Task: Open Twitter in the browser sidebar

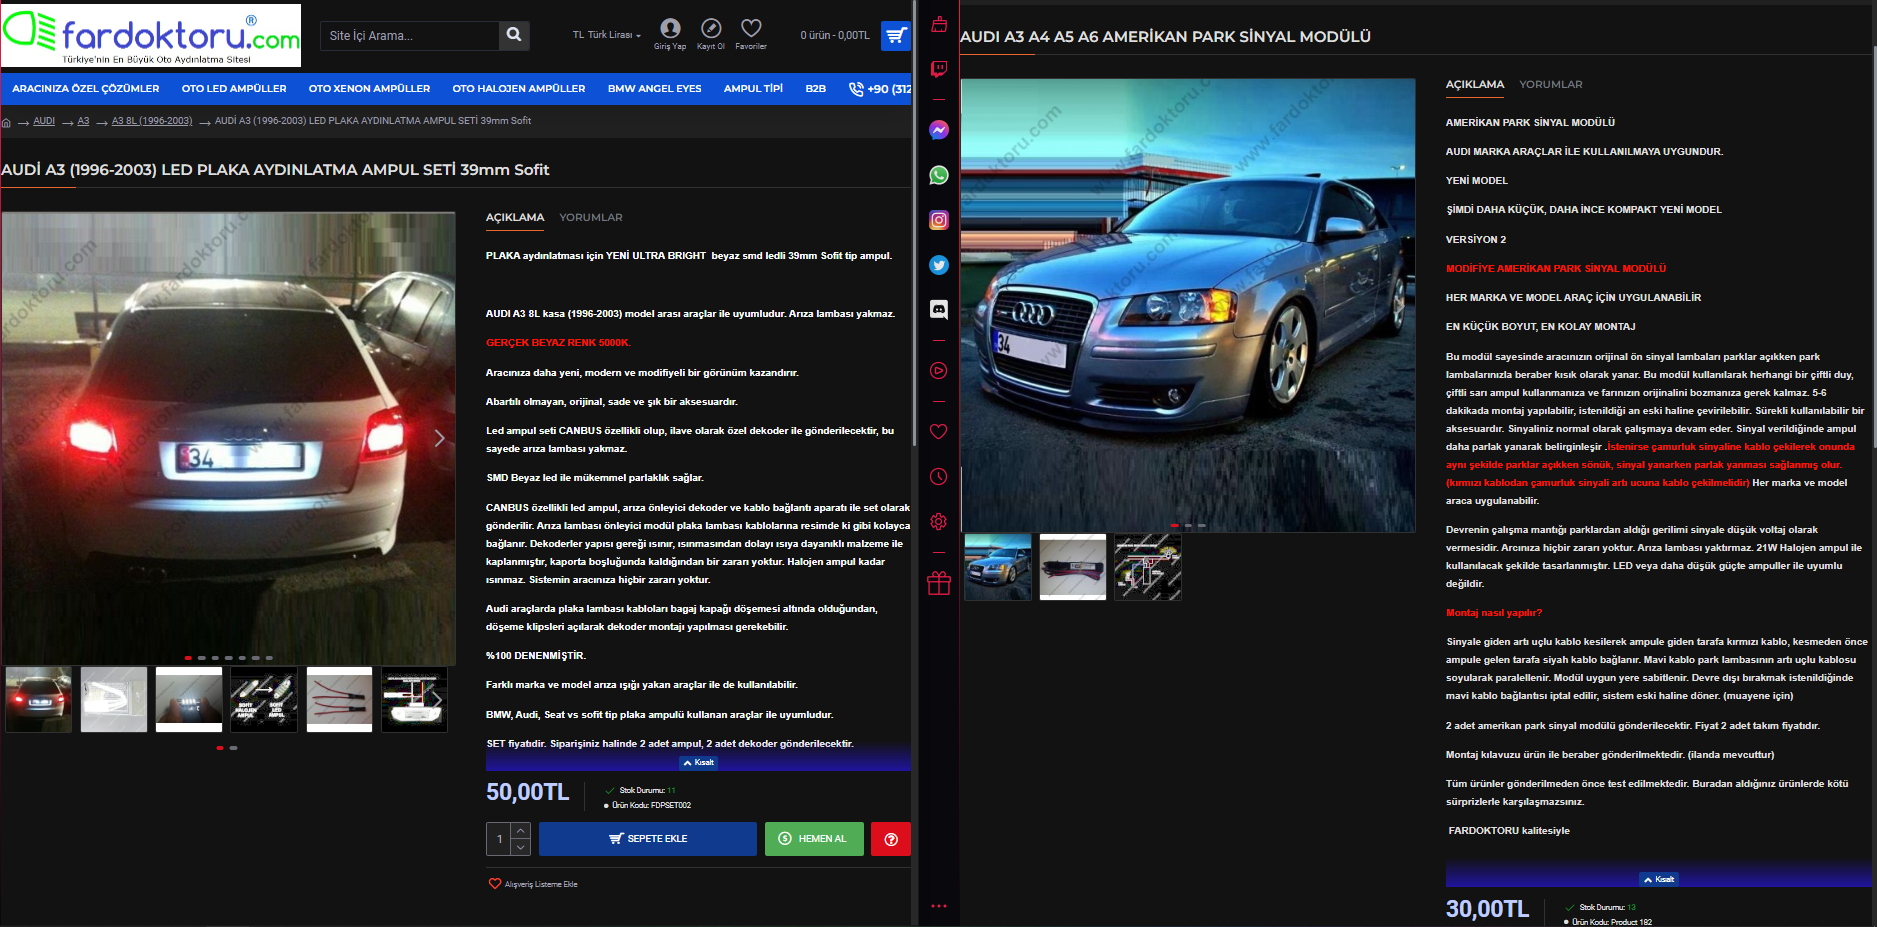Action: pyautogui.click(x=938, y=265)
